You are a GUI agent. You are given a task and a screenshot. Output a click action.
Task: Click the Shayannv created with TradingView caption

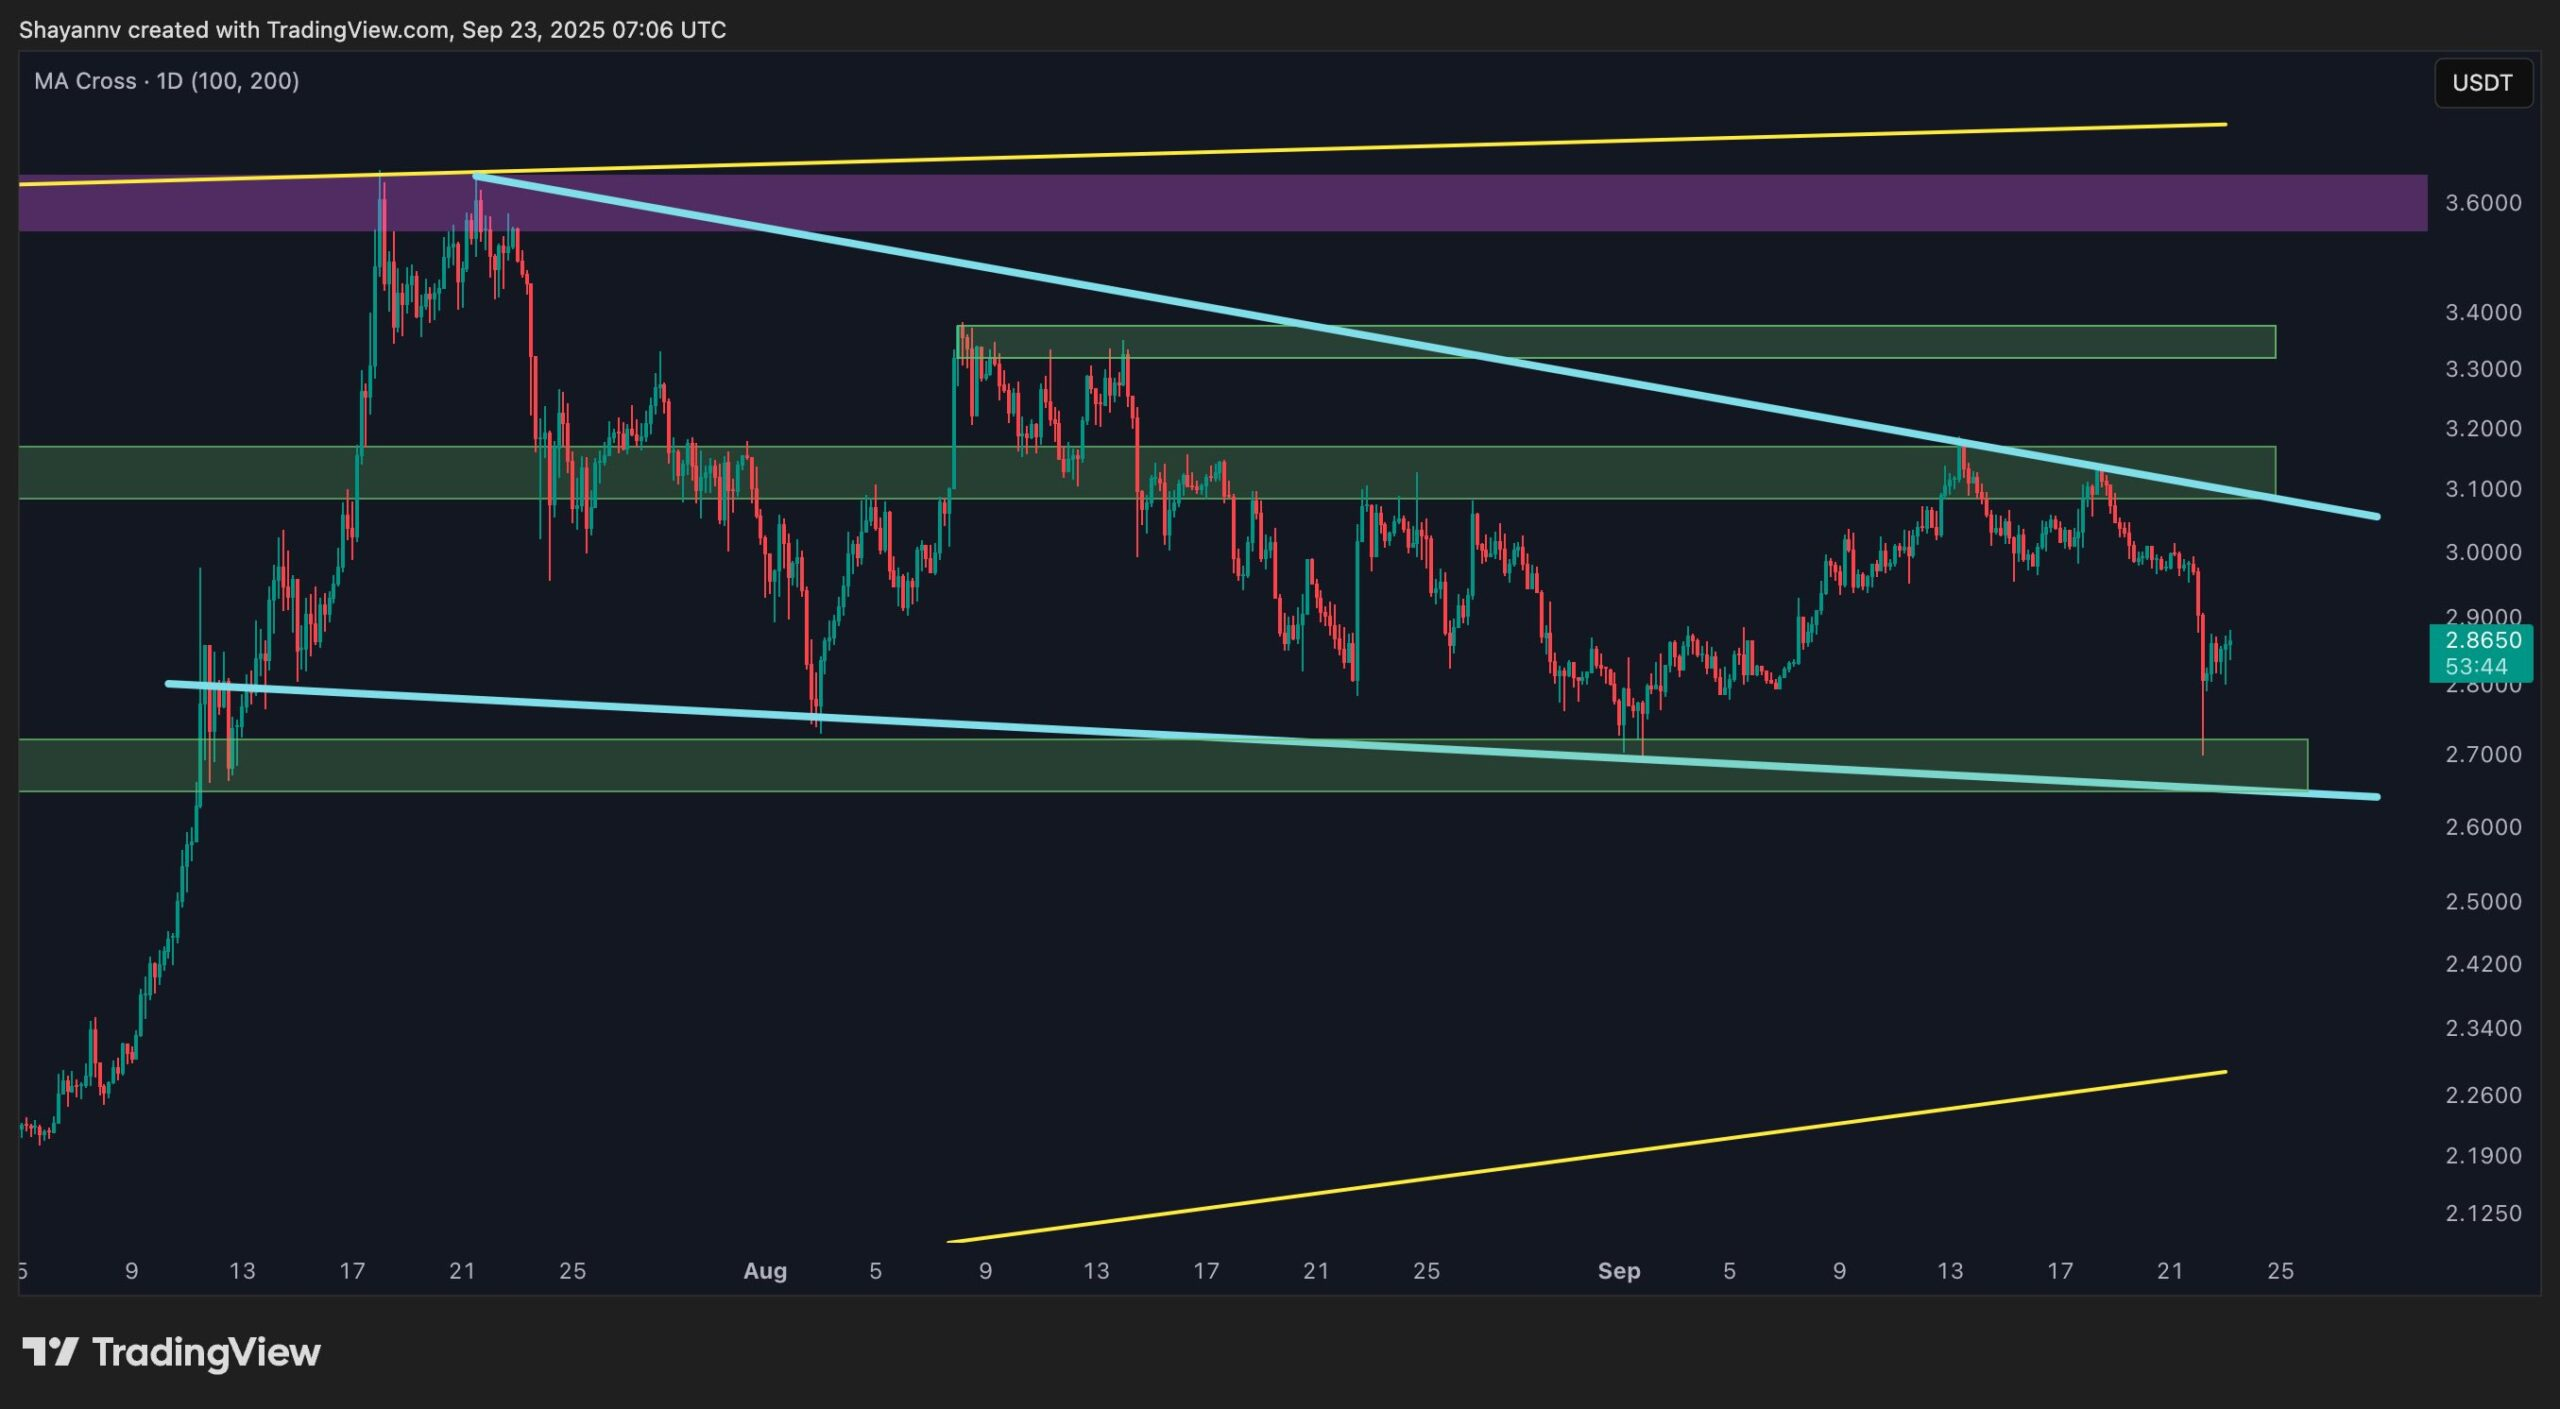tap(372, 30)
